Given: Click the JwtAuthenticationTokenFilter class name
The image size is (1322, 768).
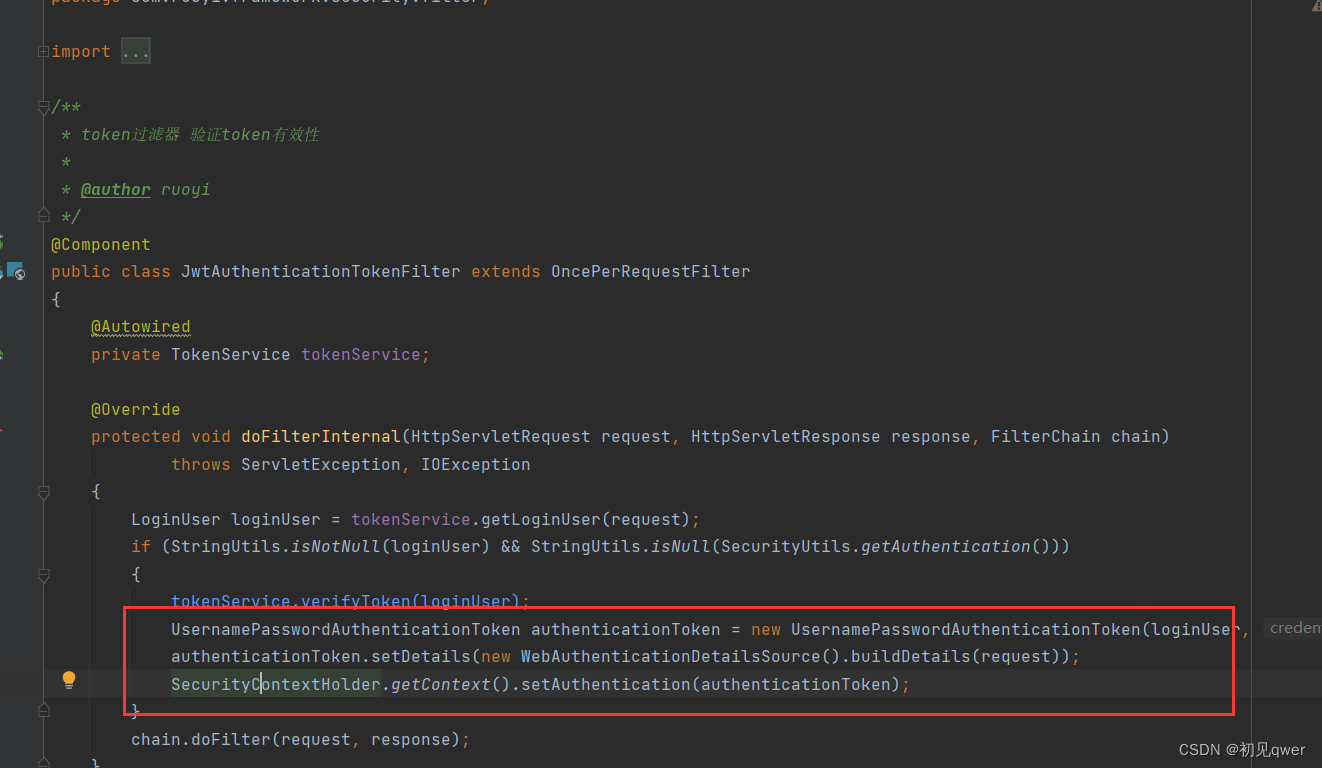Looking at the screenshot, I should [321, 272].
